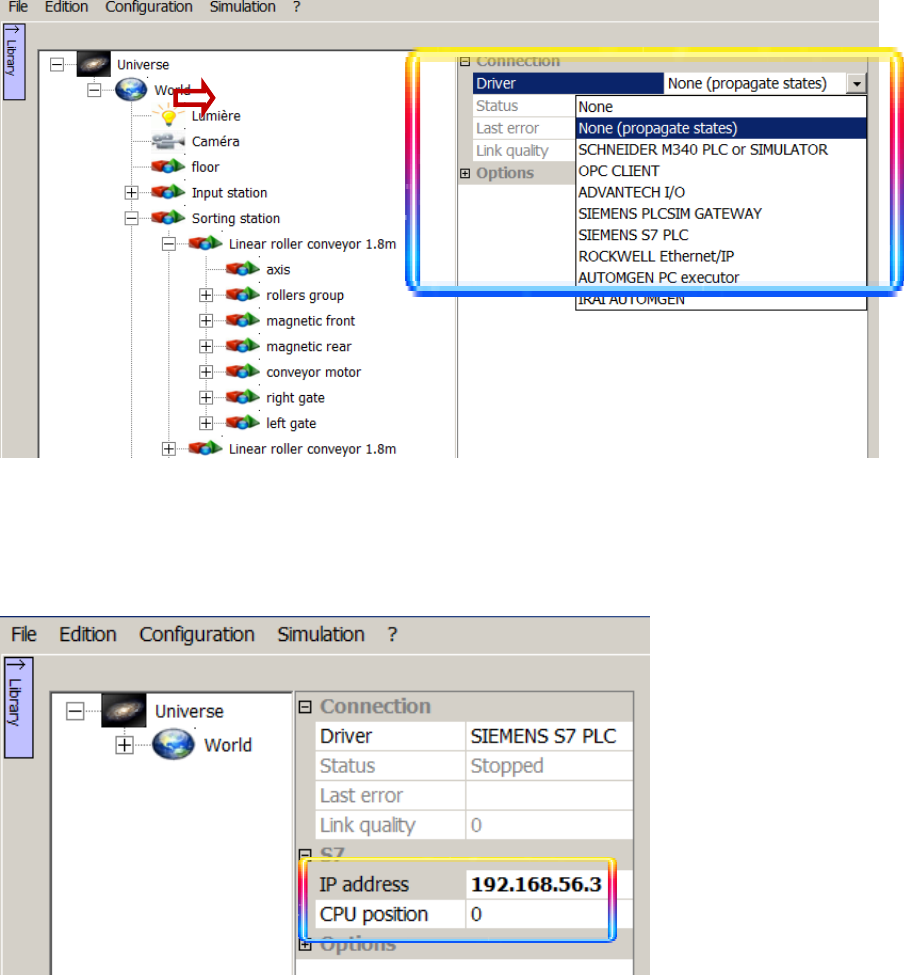The height and width of the screenshot is (975, 904).
Task: Open the ? help menu in the SIEMENS S7 PLC window
Action: click(x=392, y=634)
